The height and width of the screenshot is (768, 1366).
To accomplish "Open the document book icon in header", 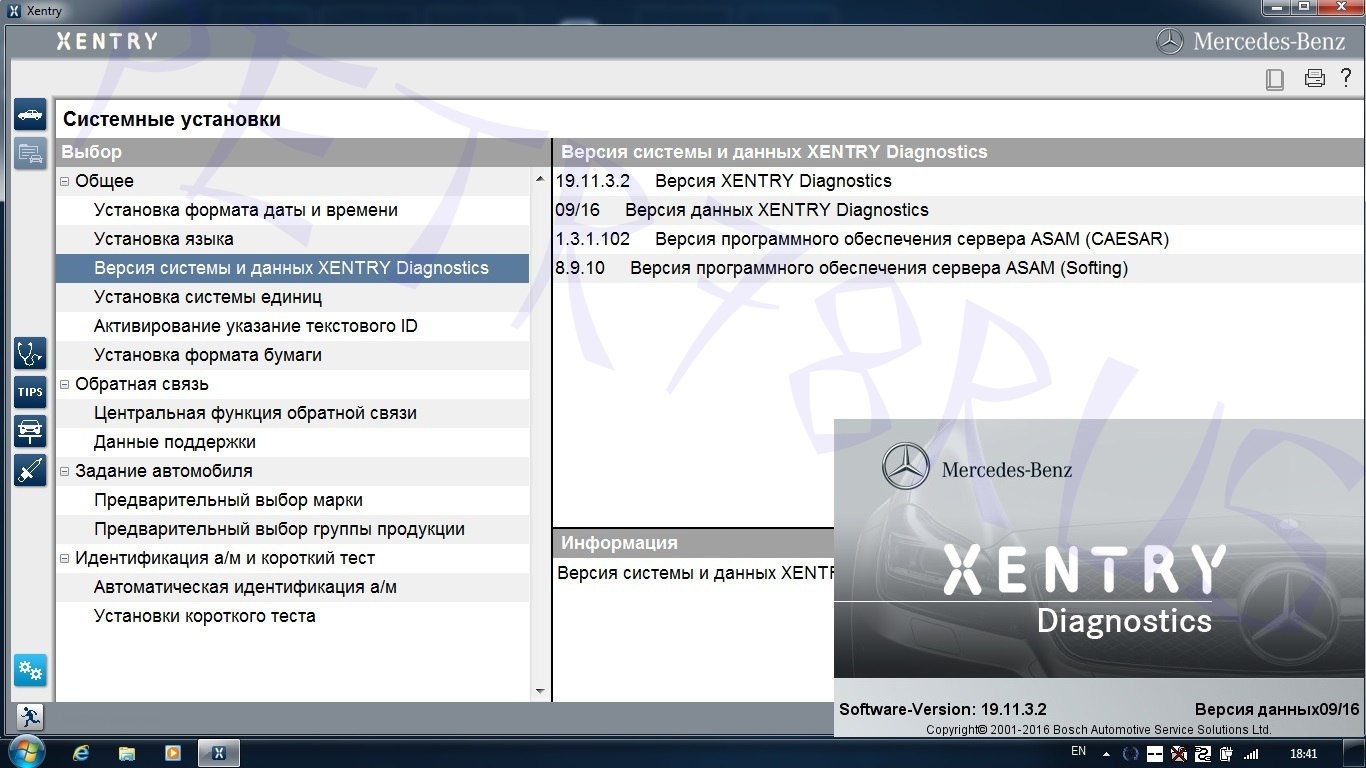I will click(1275, 79).
